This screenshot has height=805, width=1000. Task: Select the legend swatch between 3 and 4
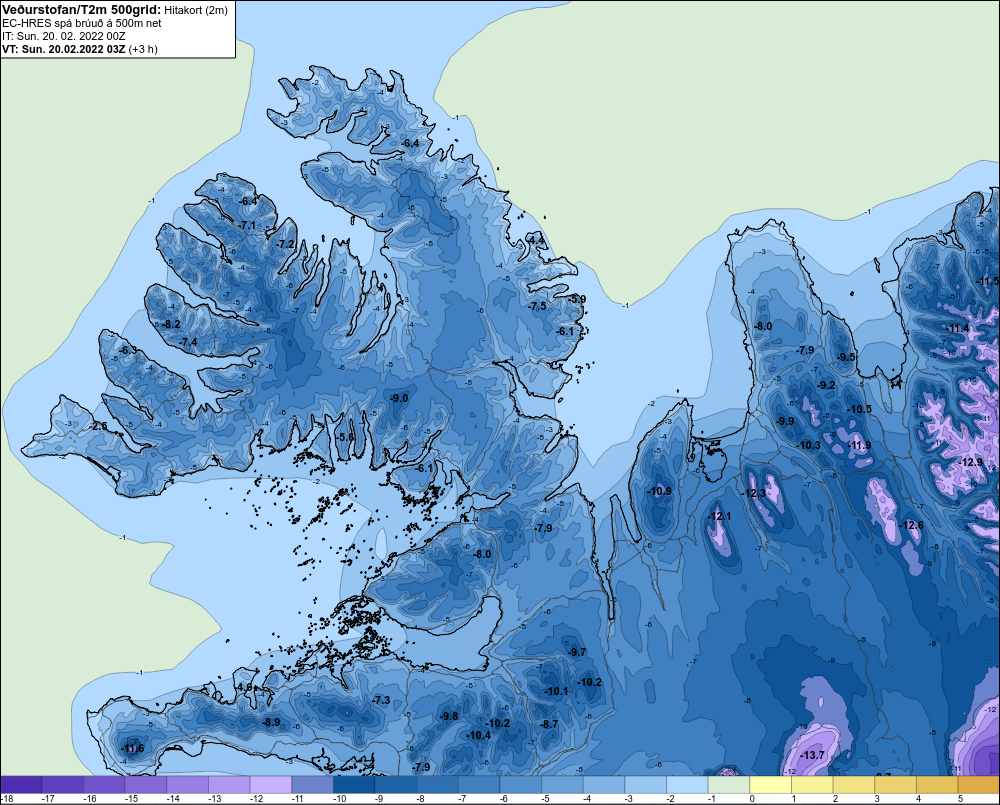coord(895,785)
